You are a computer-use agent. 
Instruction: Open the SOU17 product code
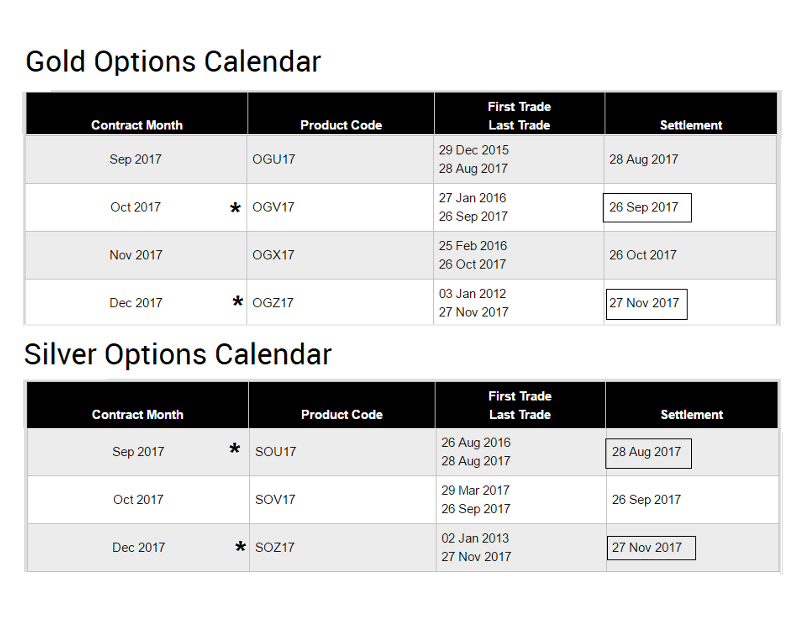click(276, 452)
